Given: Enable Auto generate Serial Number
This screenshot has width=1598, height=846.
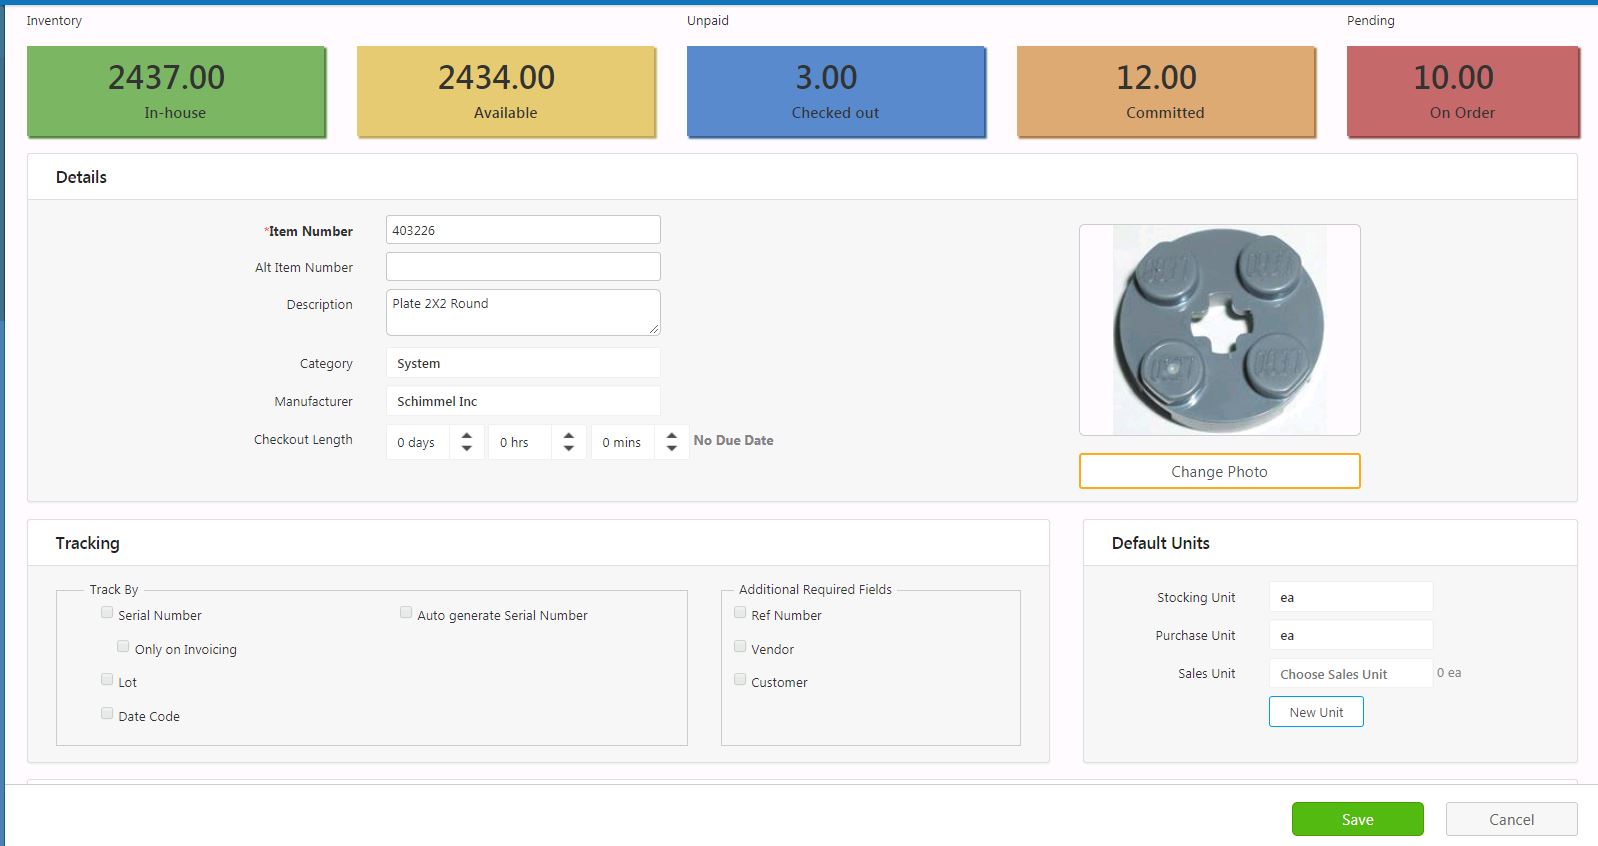Looking at the screenshot, I should [x=406, y=613].
